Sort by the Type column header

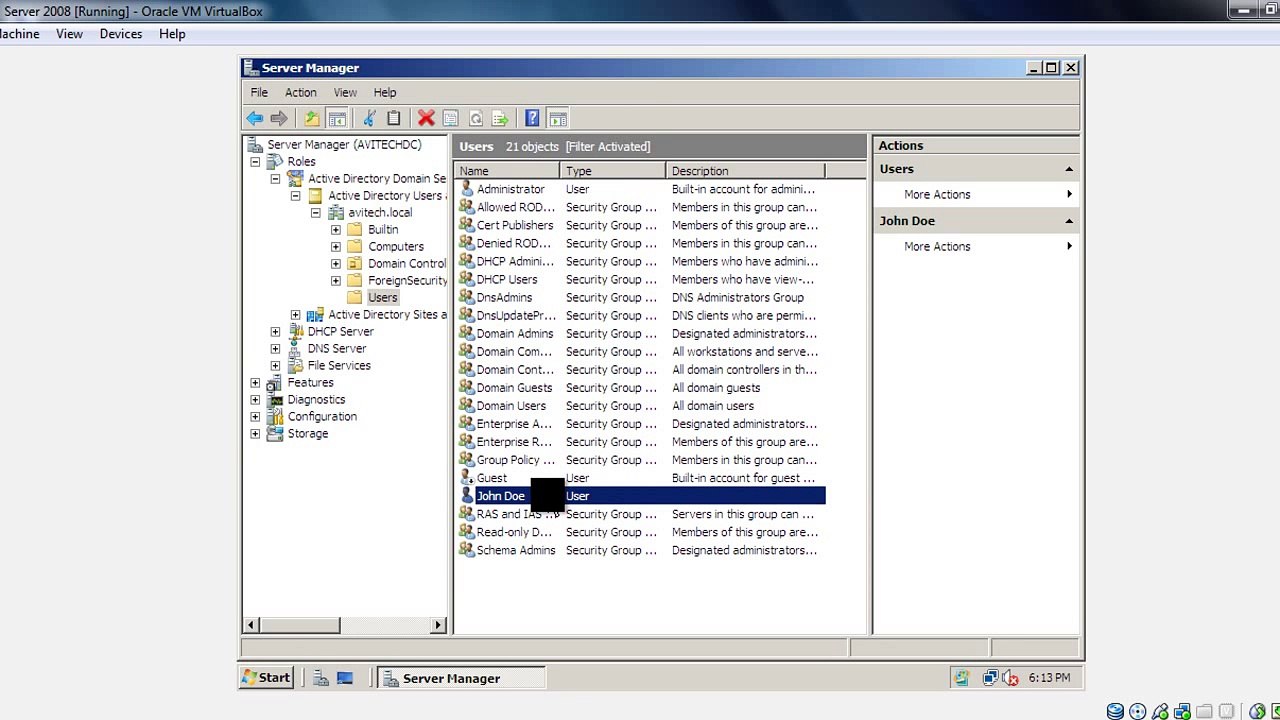613,171
